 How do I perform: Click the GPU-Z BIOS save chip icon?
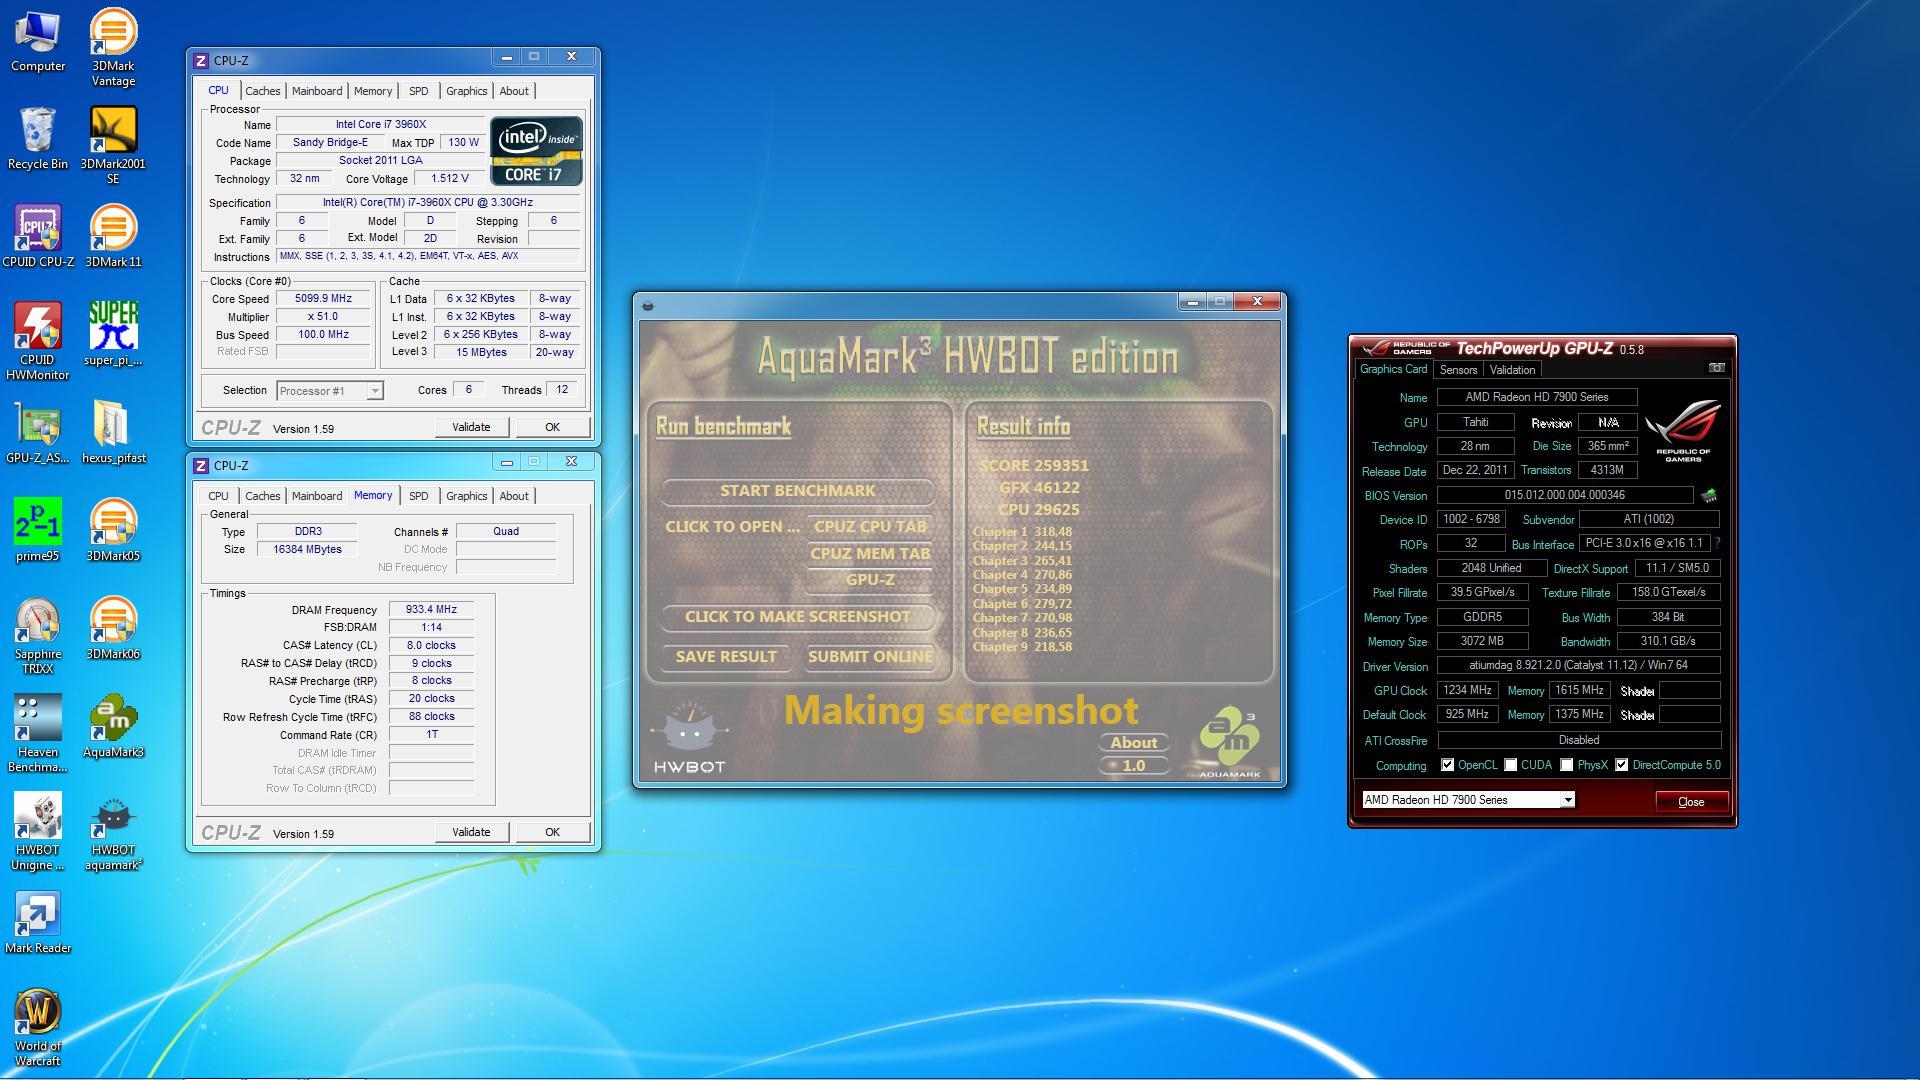1709,495
